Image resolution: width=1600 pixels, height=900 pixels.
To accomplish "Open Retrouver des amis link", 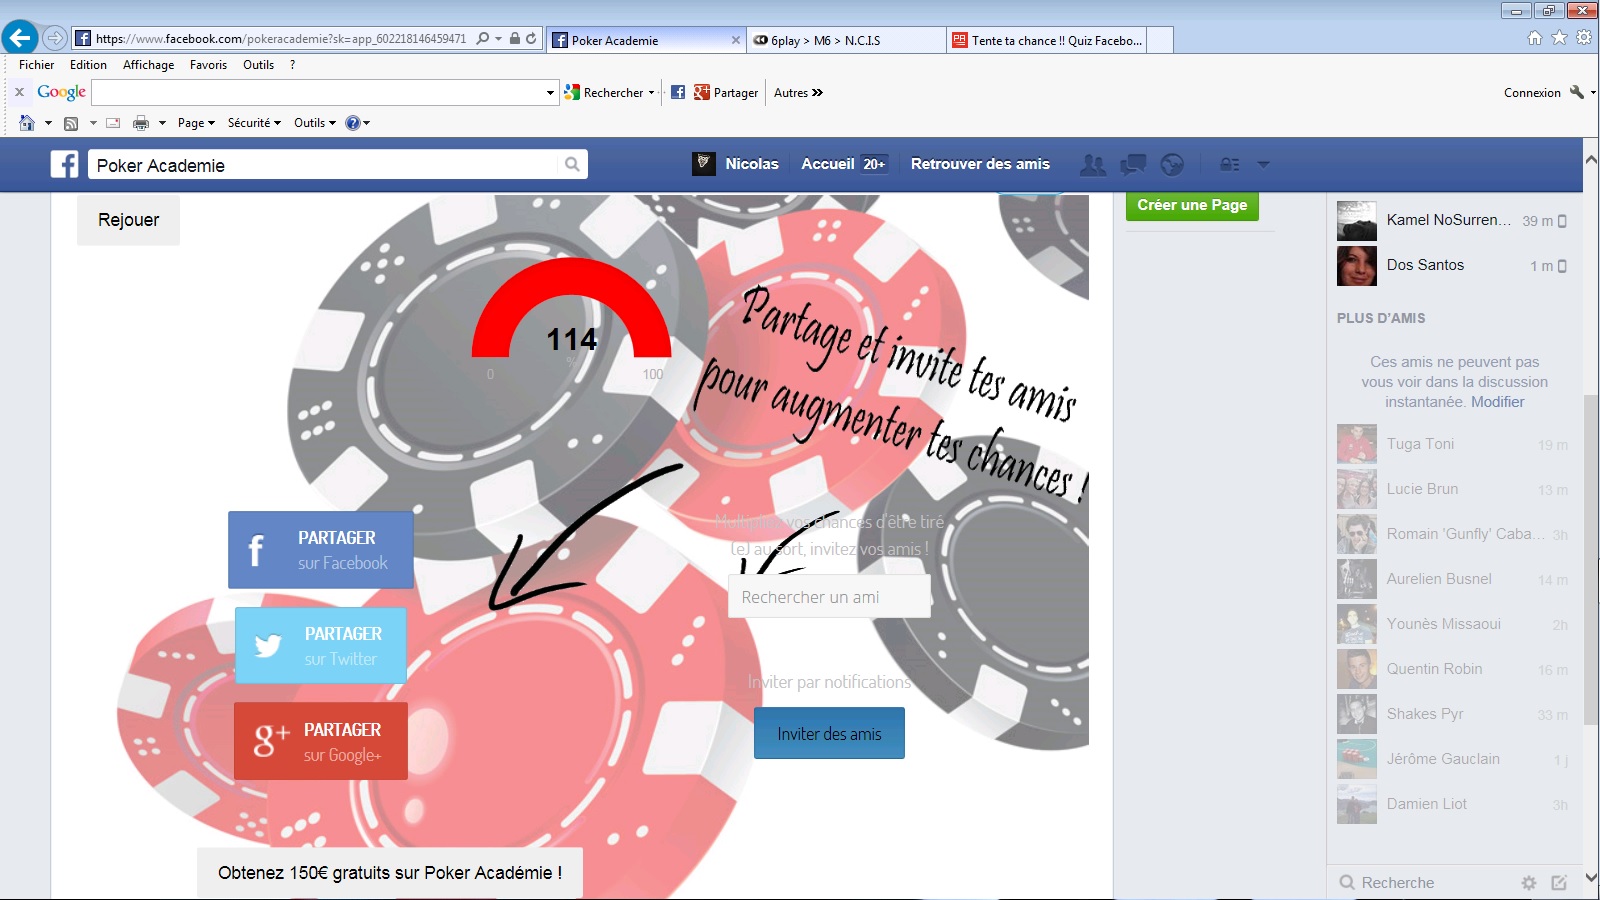I will pos(980,164).
